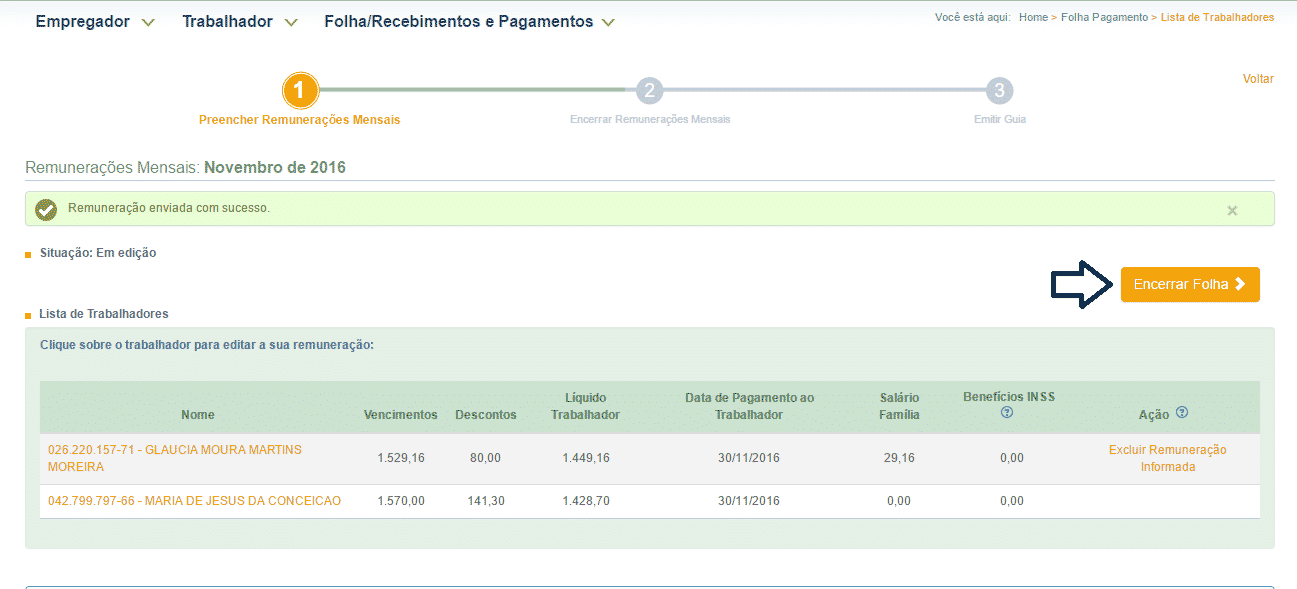Screen dimensions: 1297x589
Task: Click the Líquido value 1.449,16
Action: (x=585, y=458)
